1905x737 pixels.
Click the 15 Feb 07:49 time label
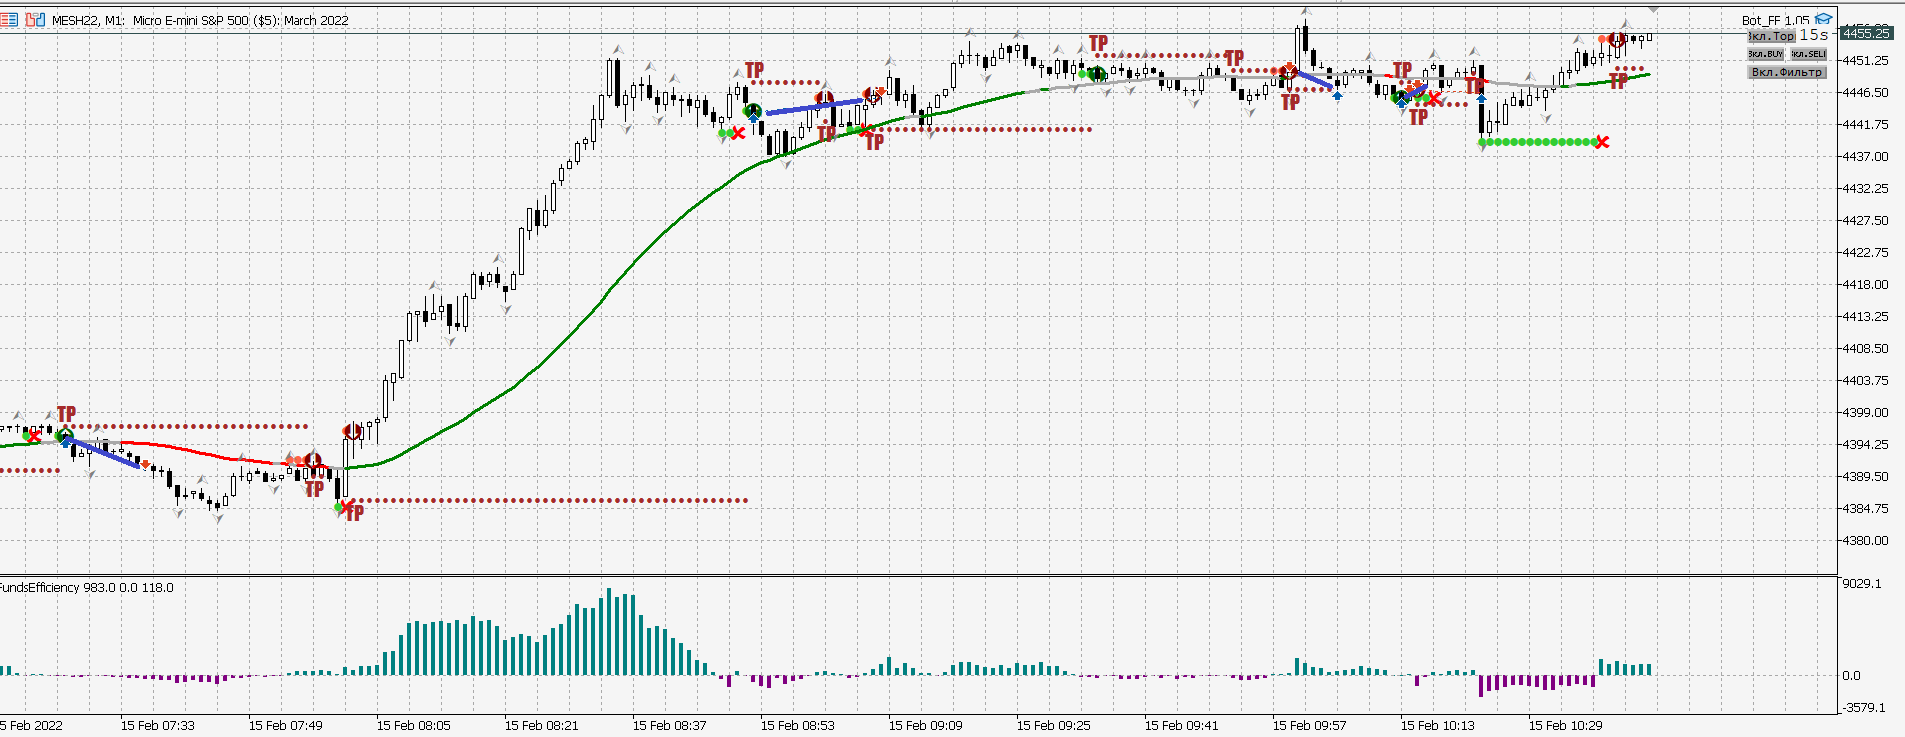click(286, 725)
